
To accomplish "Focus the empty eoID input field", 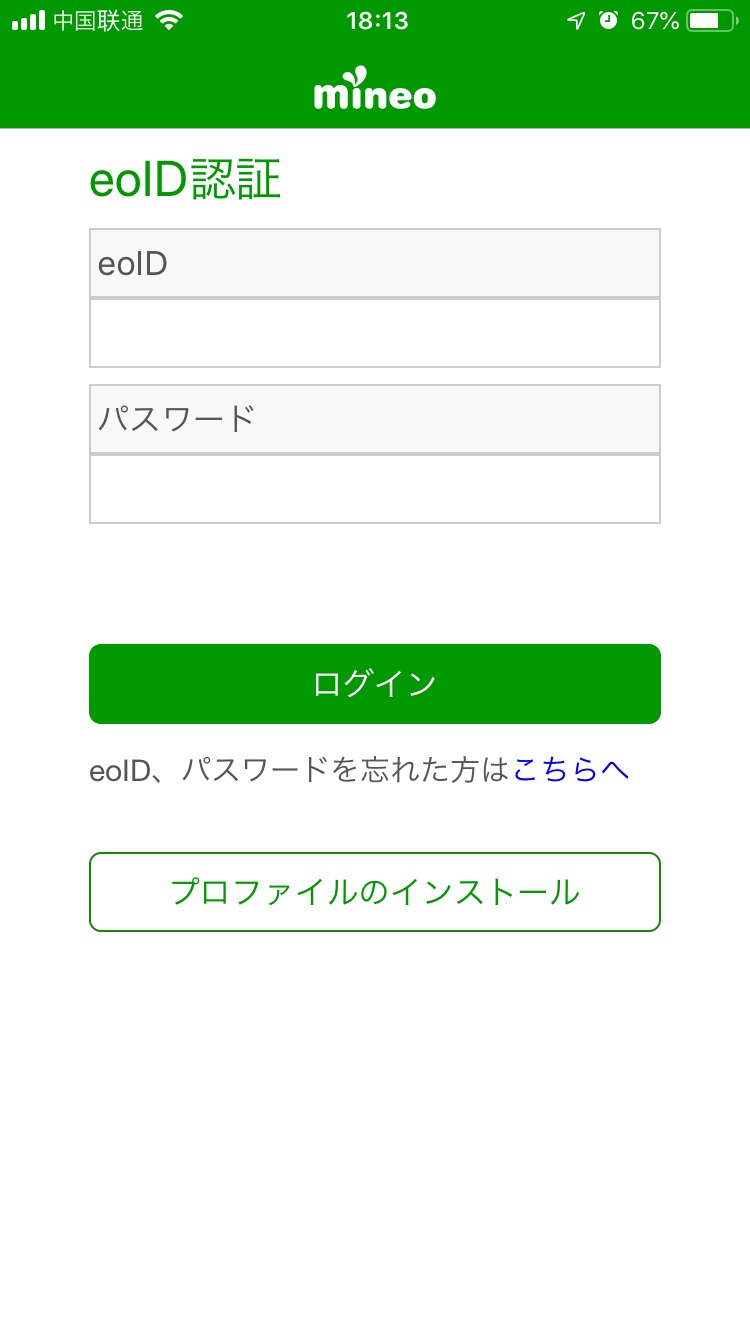I will coord(374,333).
